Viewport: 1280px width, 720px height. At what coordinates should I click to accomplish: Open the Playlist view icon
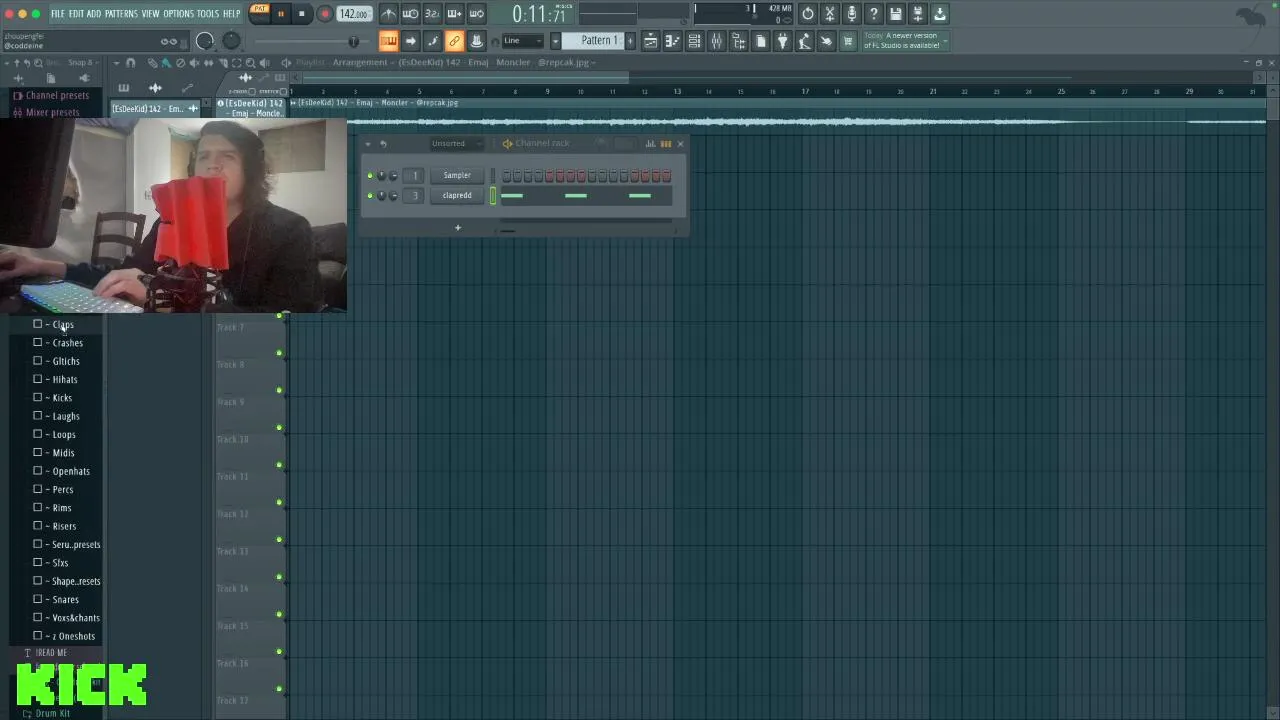(650, 41)
